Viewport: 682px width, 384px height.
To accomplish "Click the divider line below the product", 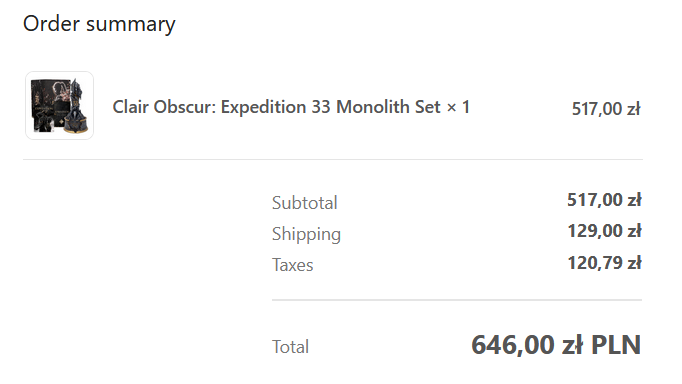I will tap(333, 159).
